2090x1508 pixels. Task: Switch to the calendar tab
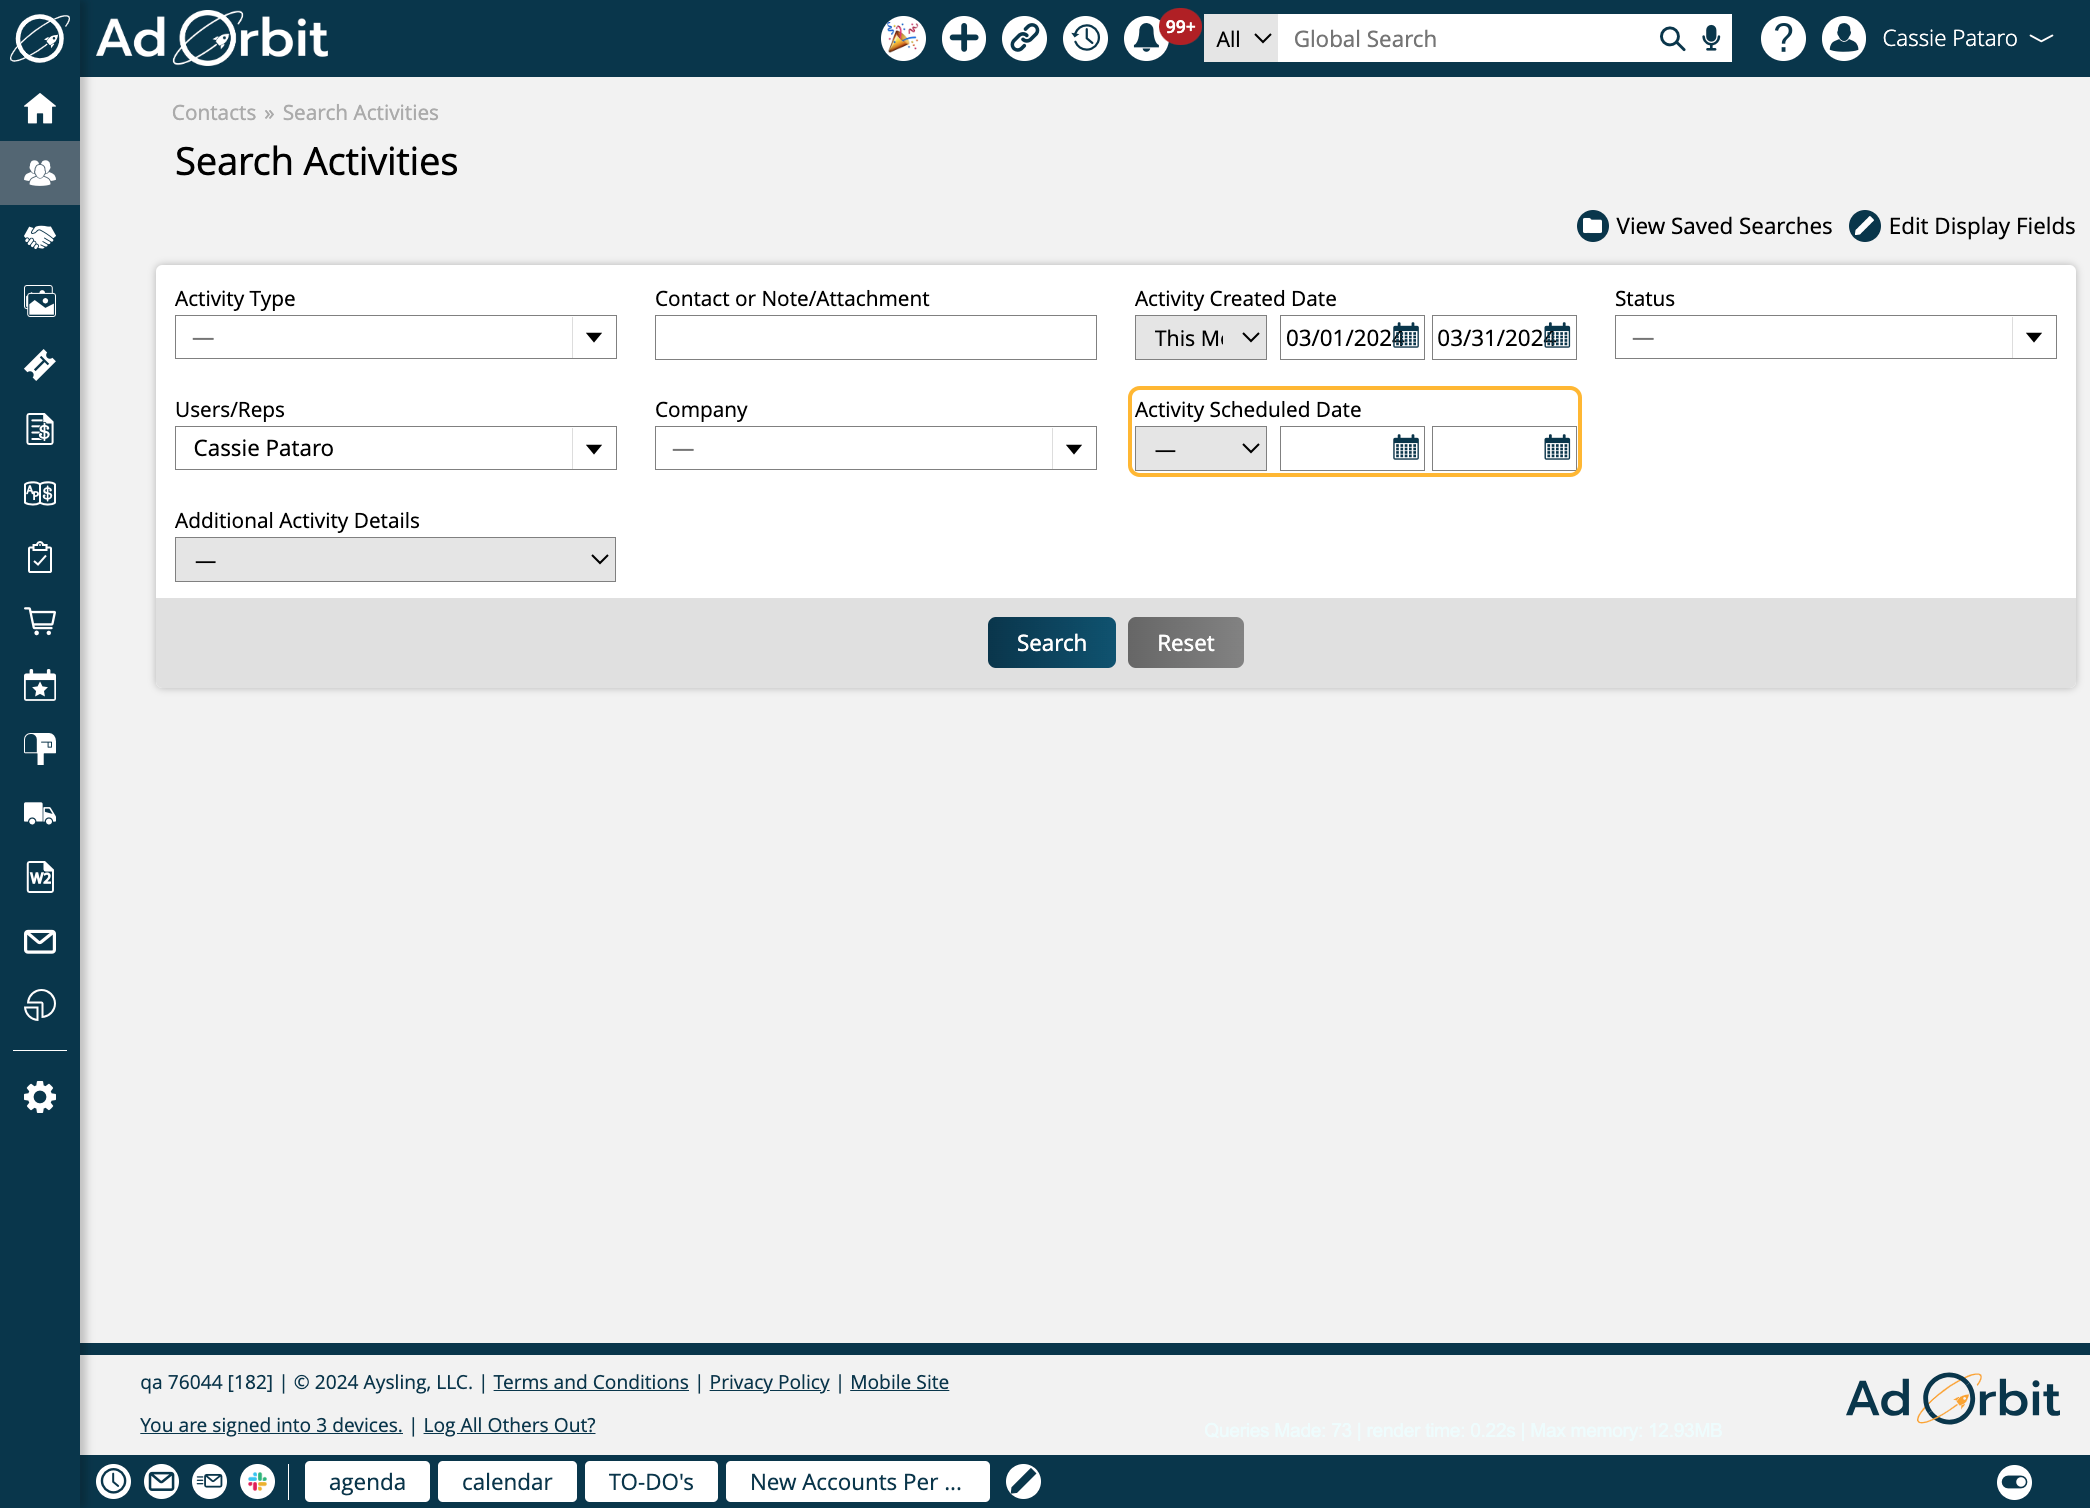coord(505,1480)
